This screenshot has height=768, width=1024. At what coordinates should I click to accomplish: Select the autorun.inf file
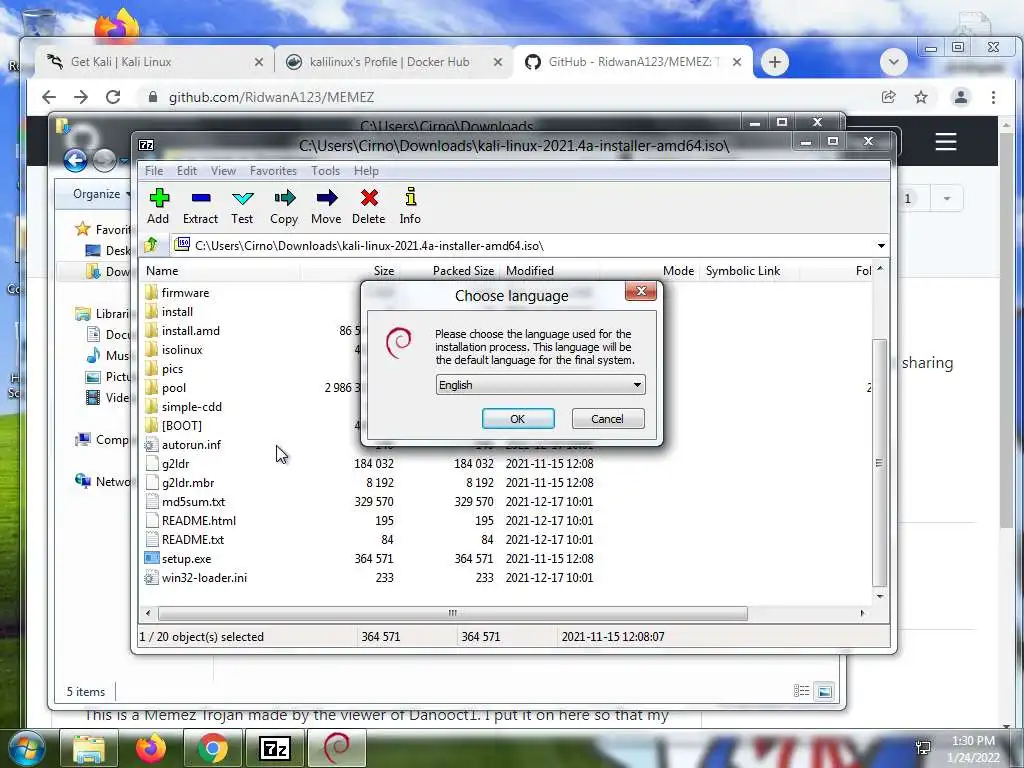191,444
